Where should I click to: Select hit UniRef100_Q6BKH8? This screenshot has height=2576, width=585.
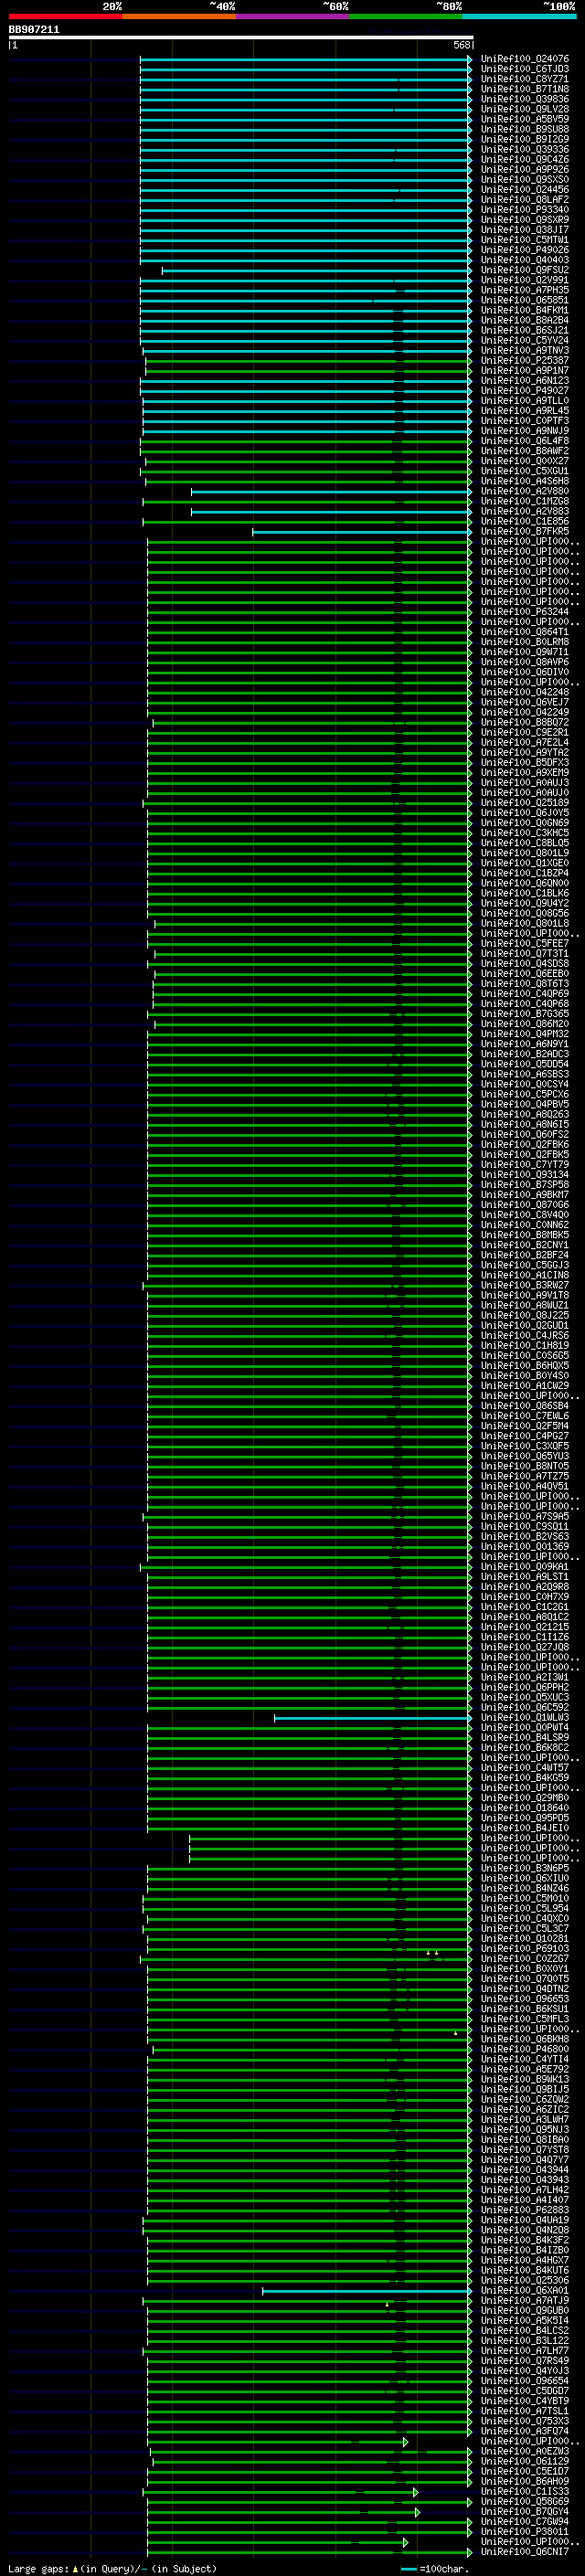[x=525, y=2039]
